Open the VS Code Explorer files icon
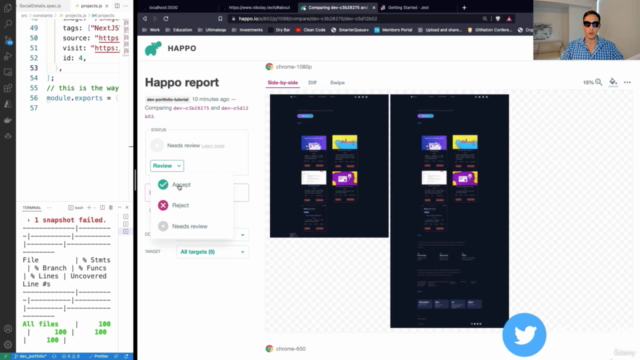 pyautogui.click(x=8, y=8)
